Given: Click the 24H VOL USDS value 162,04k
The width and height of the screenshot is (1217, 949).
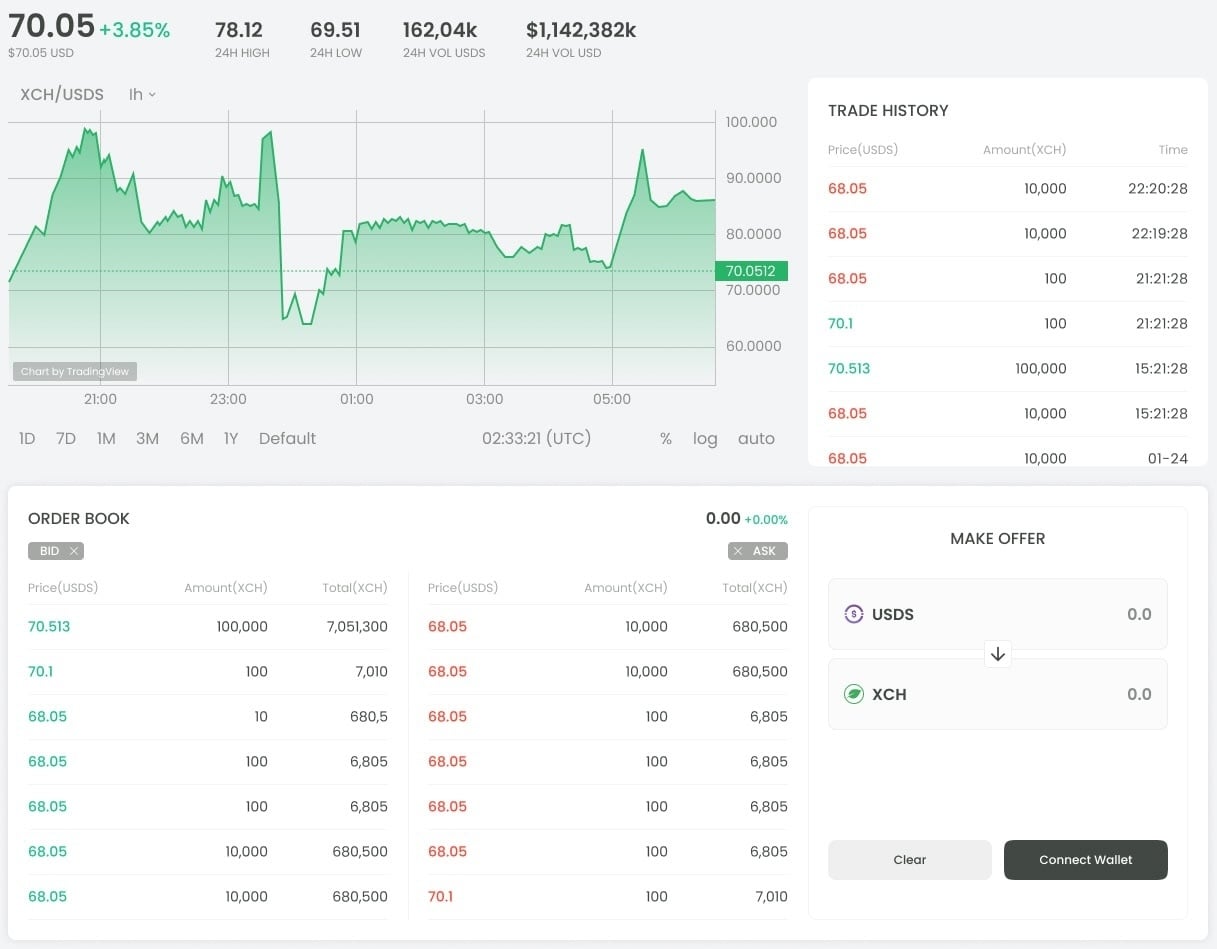Looking at the screenshot, I should coord(440,30).
